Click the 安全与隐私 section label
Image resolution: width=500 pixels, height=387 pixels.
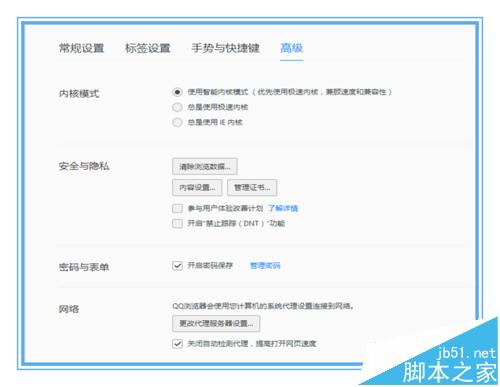pos(84,166)
